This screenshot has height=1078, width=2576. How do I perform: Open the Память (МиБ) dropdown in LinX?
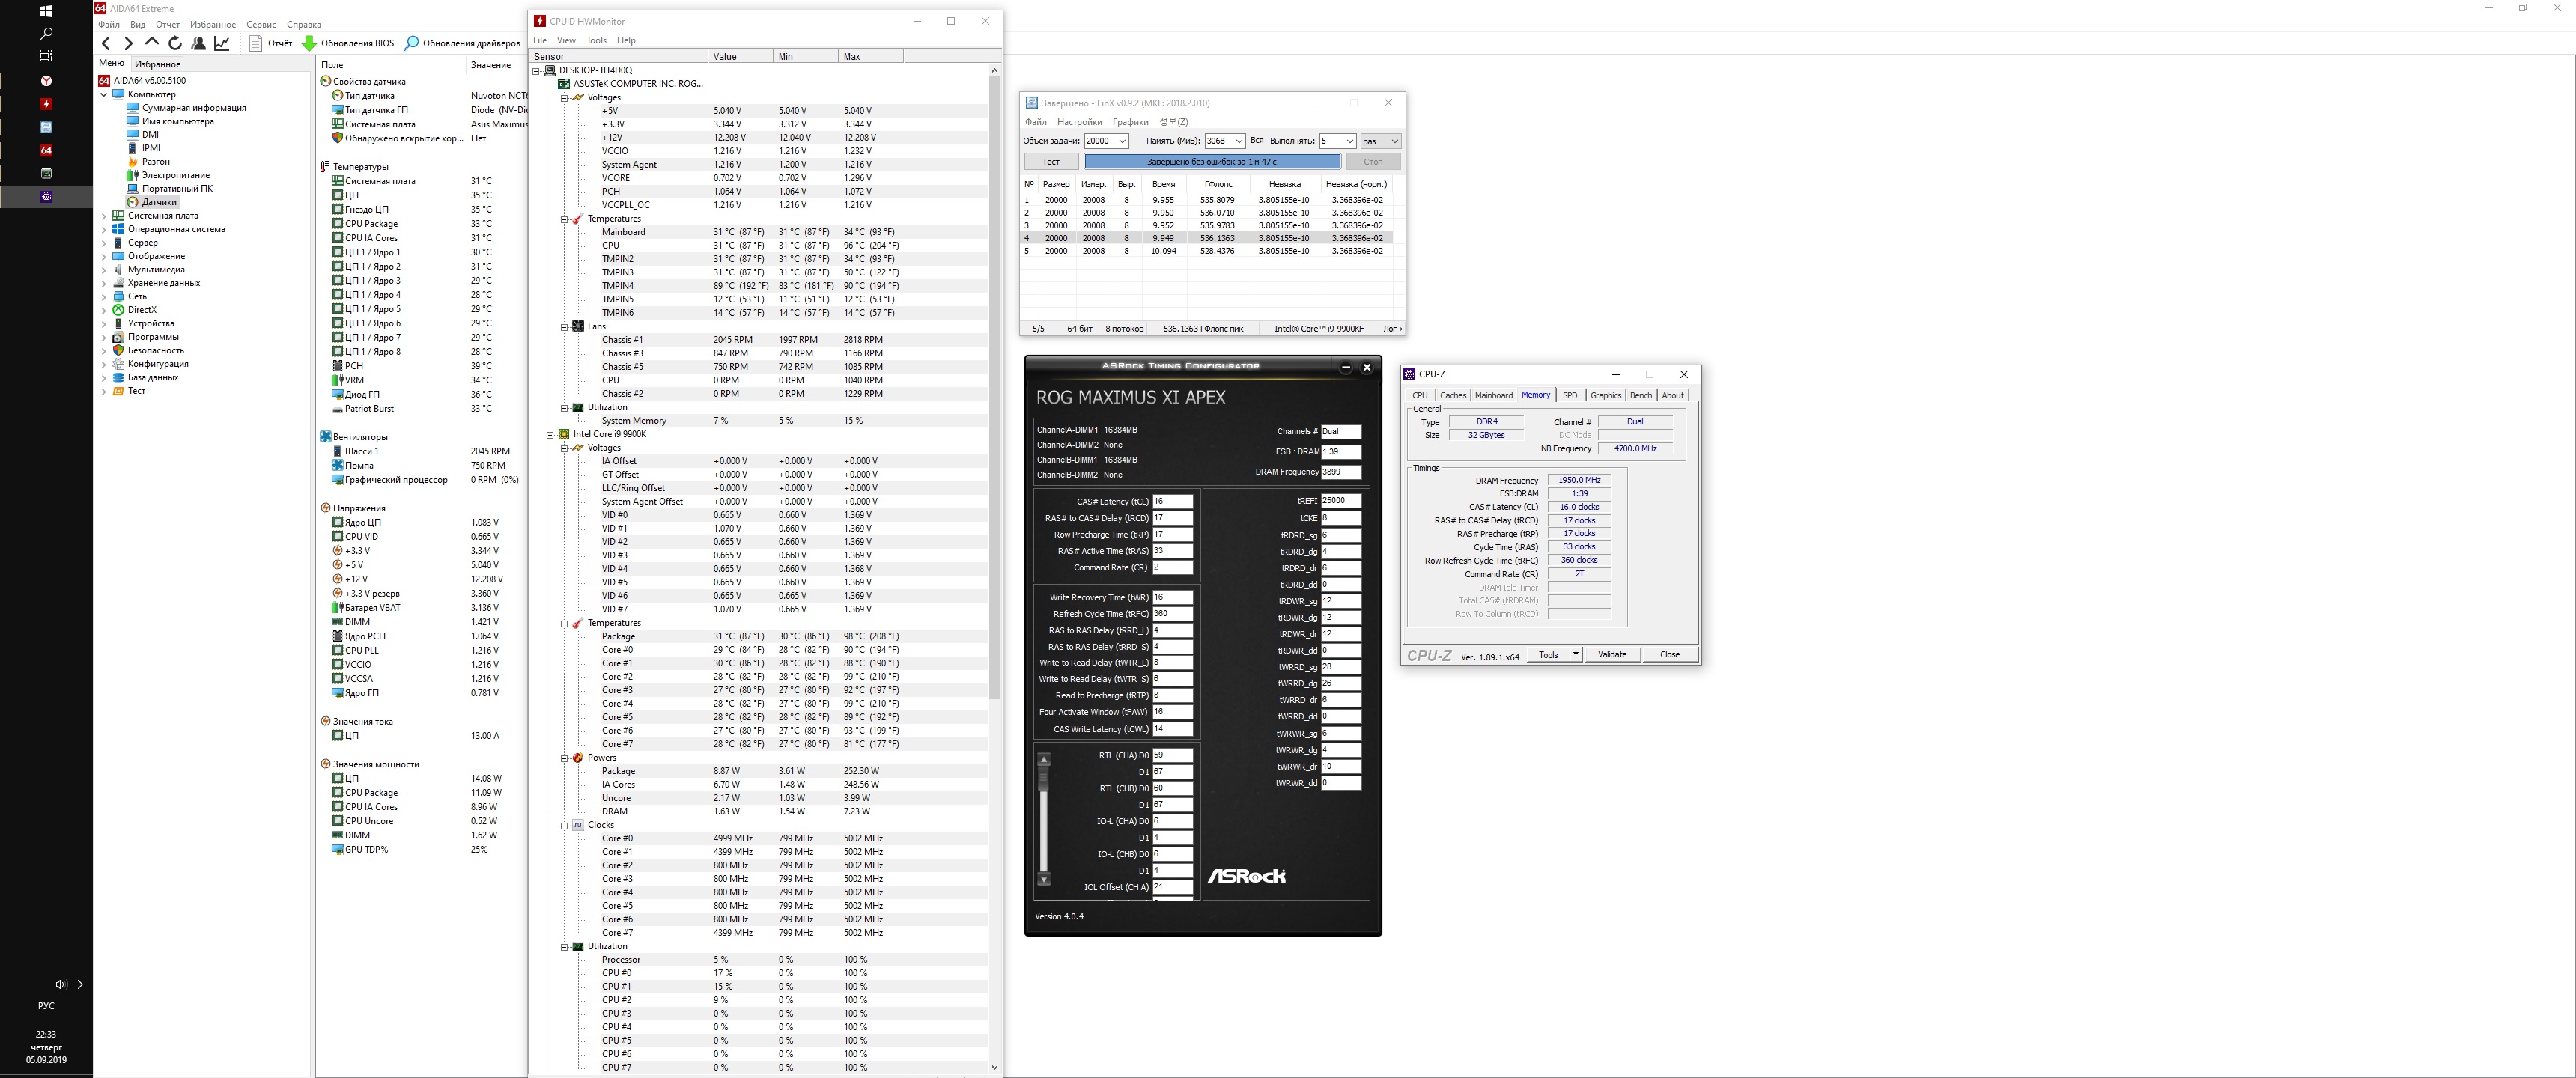tap(1238, 141)
